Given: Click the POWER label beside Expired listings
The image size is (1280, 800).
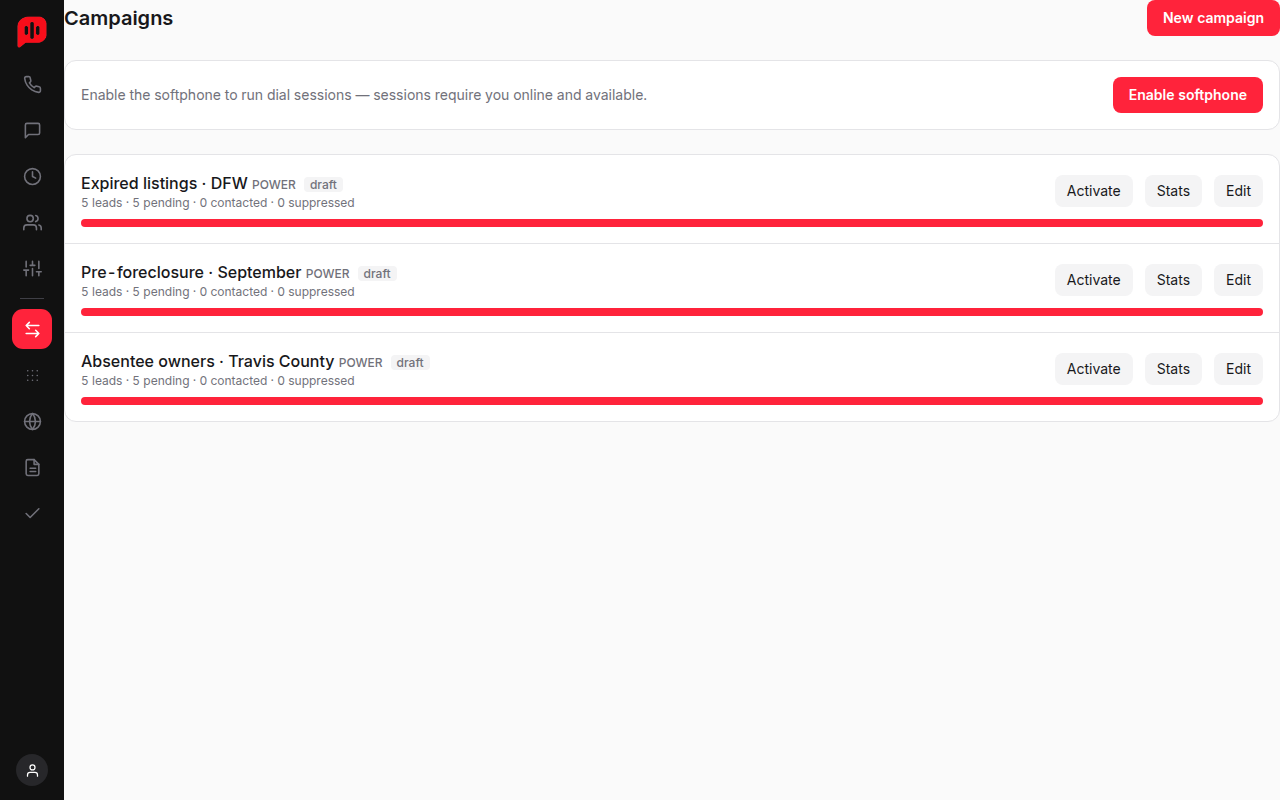Looking at the screenshot, I should [274, 185].
